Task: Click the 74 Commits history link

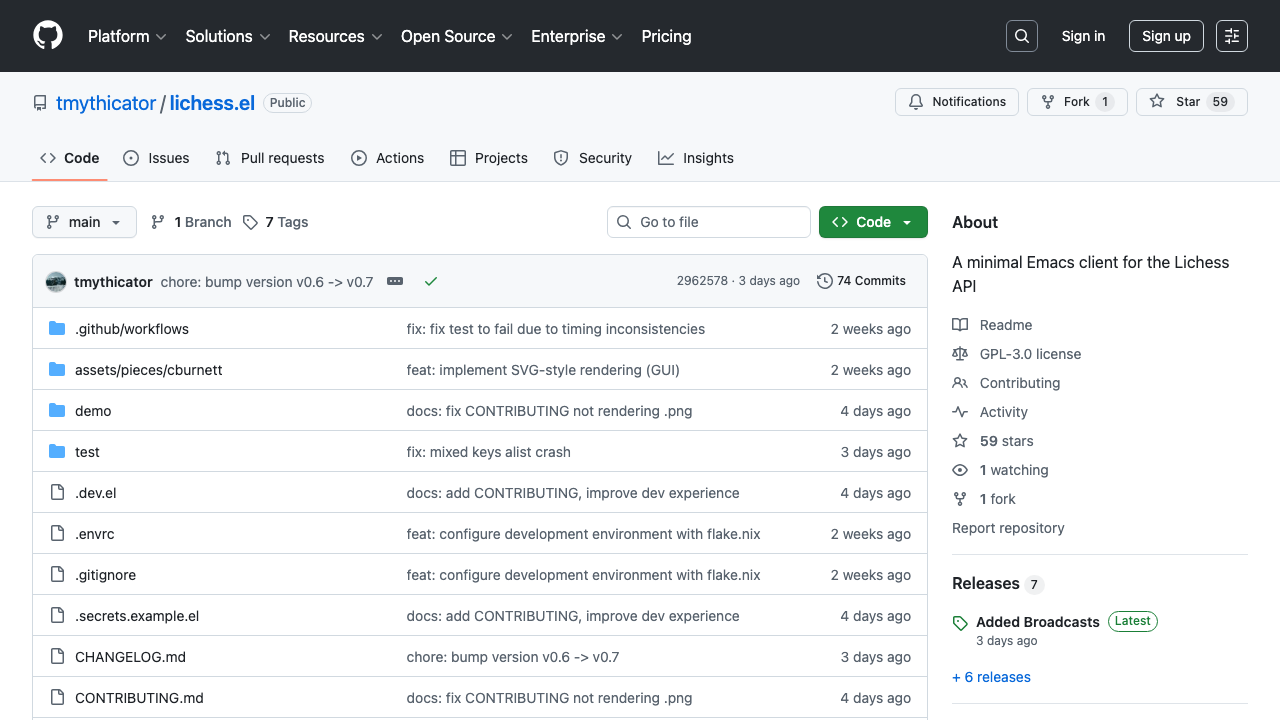Action: (861, 281)
